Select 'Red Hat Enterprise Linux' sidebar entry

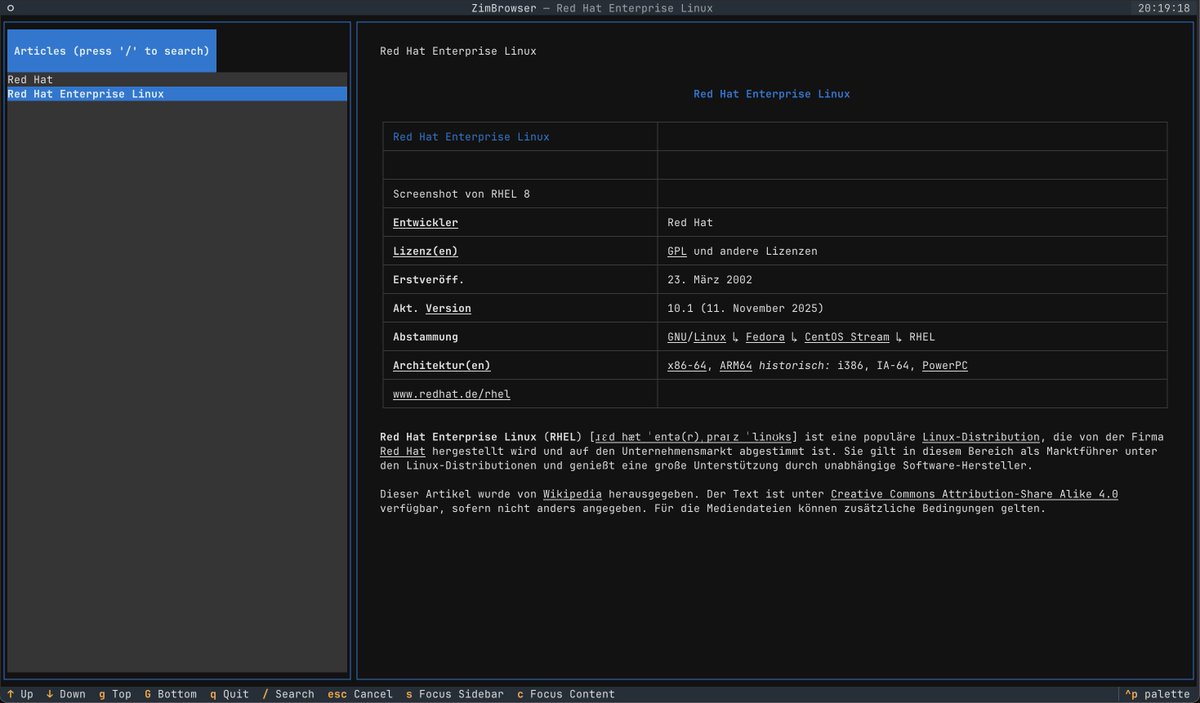click(177, 94)
